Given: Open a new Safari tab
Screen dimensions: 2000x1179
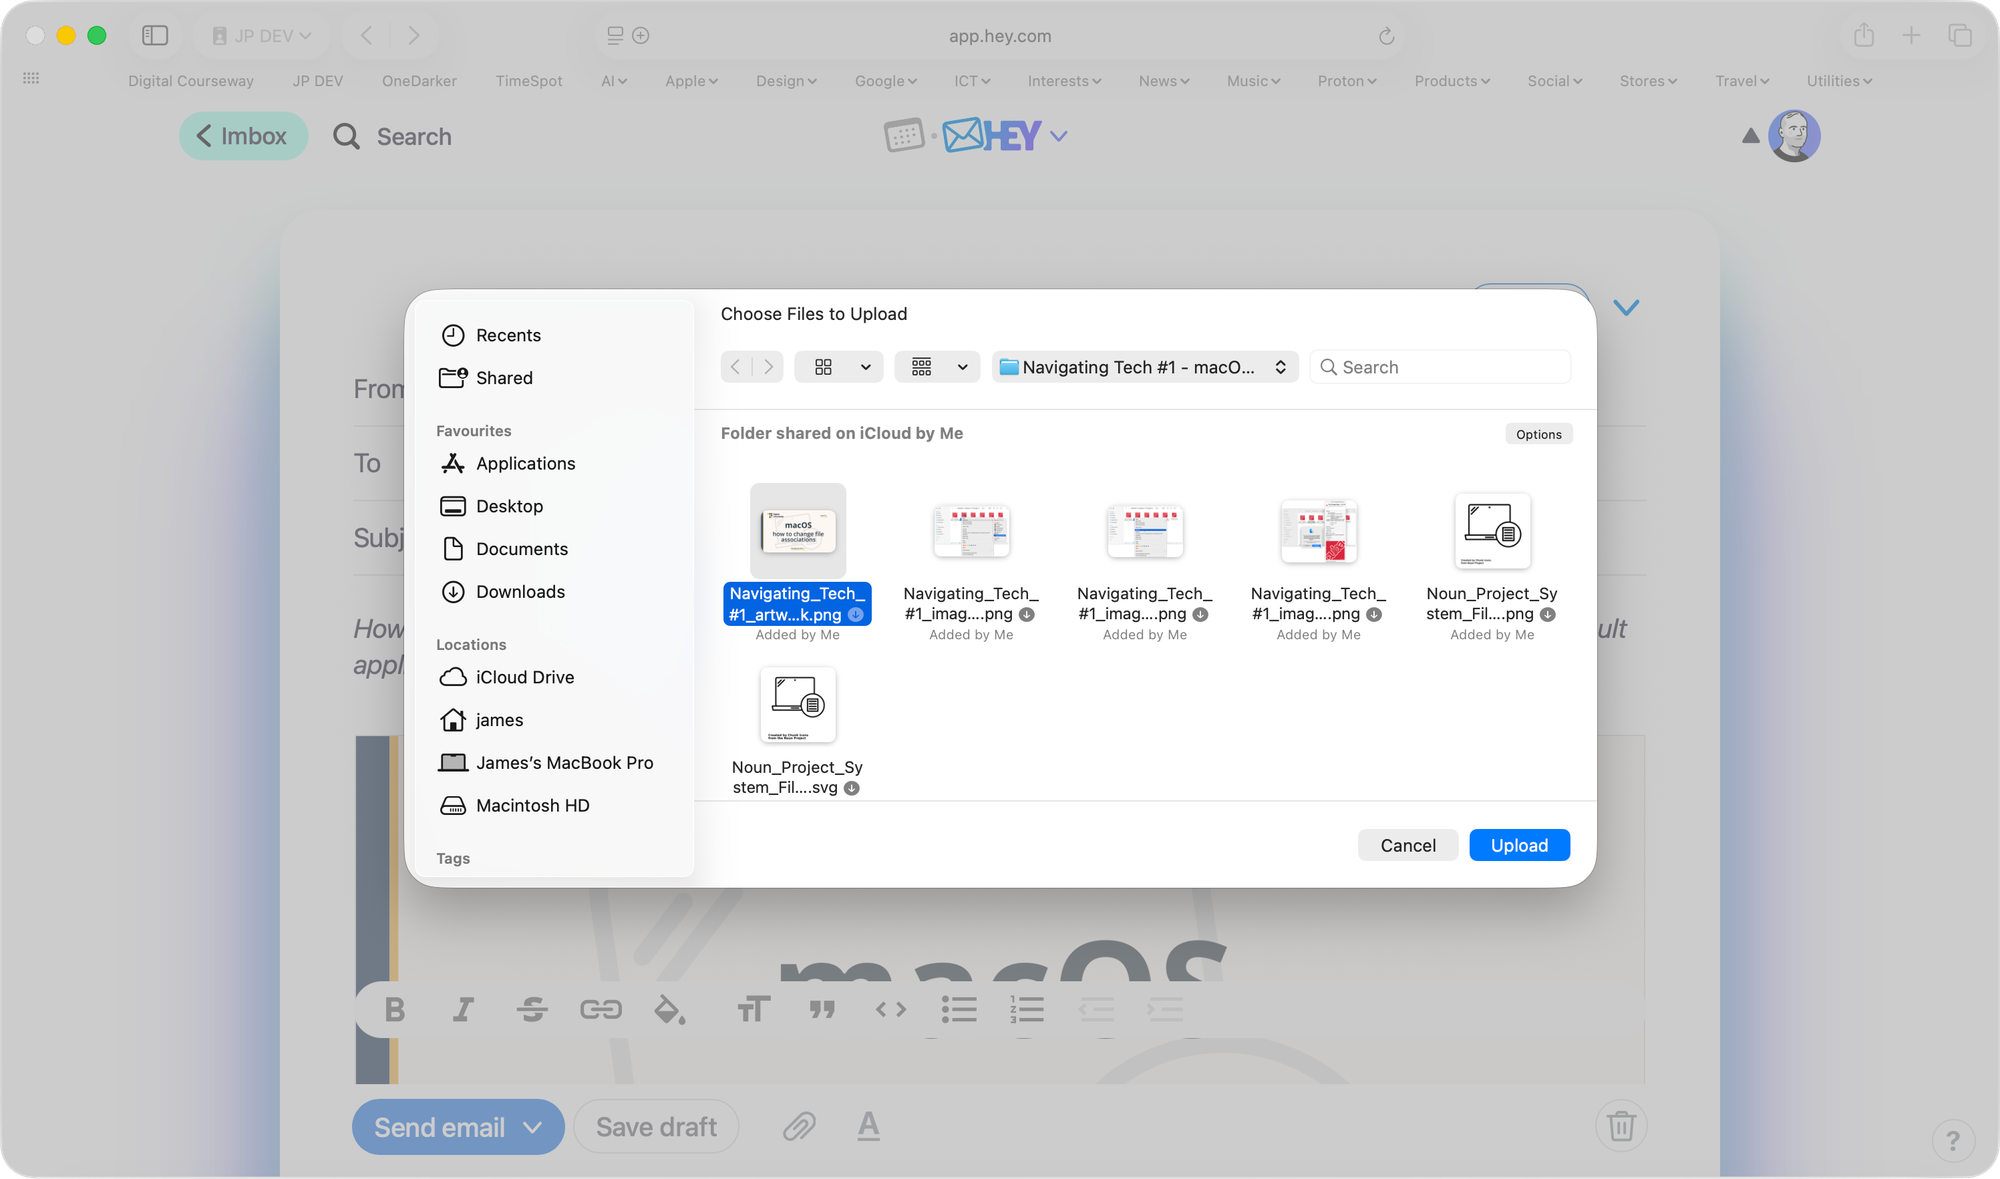Looking at the screenshot, I should [x=1911, y=36].
